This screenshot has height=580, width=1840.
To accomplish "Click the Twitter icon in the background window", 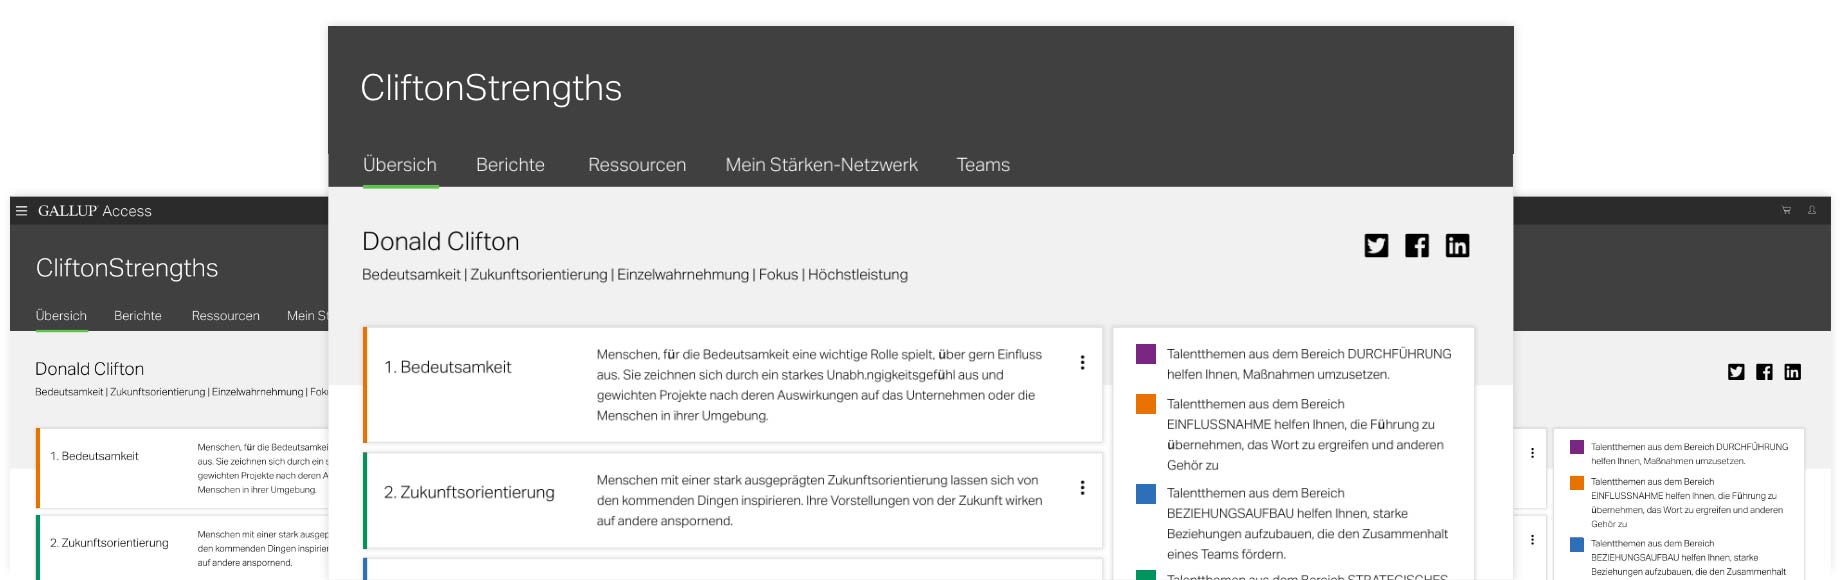I will [x=1736, y=372].
